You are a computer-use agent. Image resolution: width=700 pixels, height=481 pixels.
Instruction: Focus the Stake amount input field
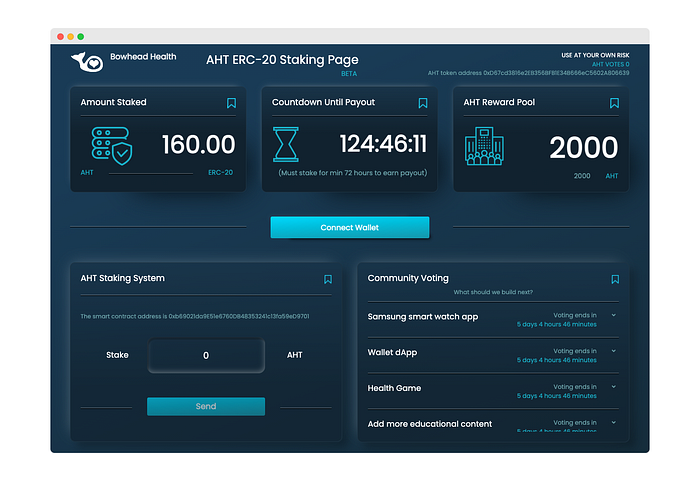[206, 356]
